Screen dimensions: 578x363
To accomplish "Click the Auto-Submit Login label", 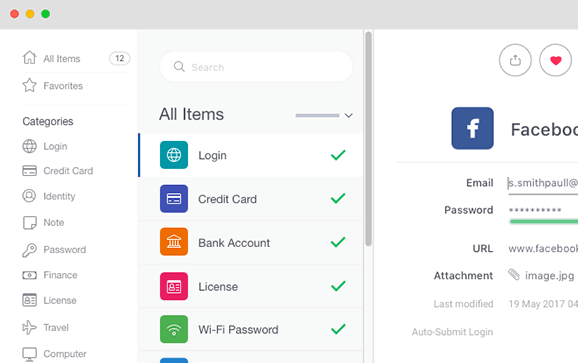I will point(452,332).
